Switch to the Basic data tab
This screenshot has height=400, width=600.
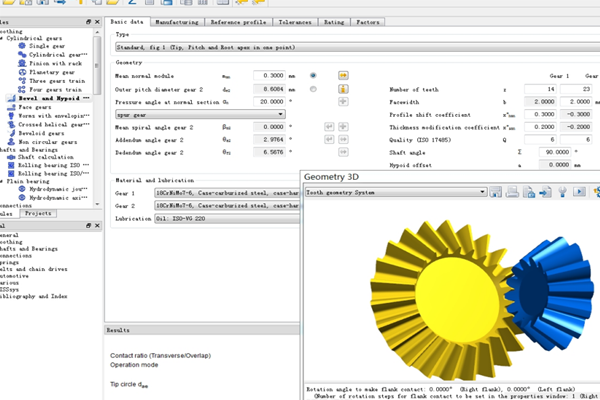coord(127,22)
